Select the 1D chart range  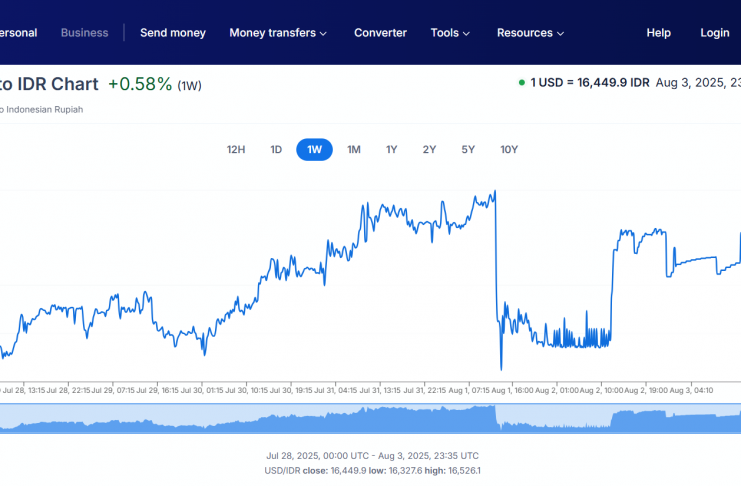[x=276, y=150]
